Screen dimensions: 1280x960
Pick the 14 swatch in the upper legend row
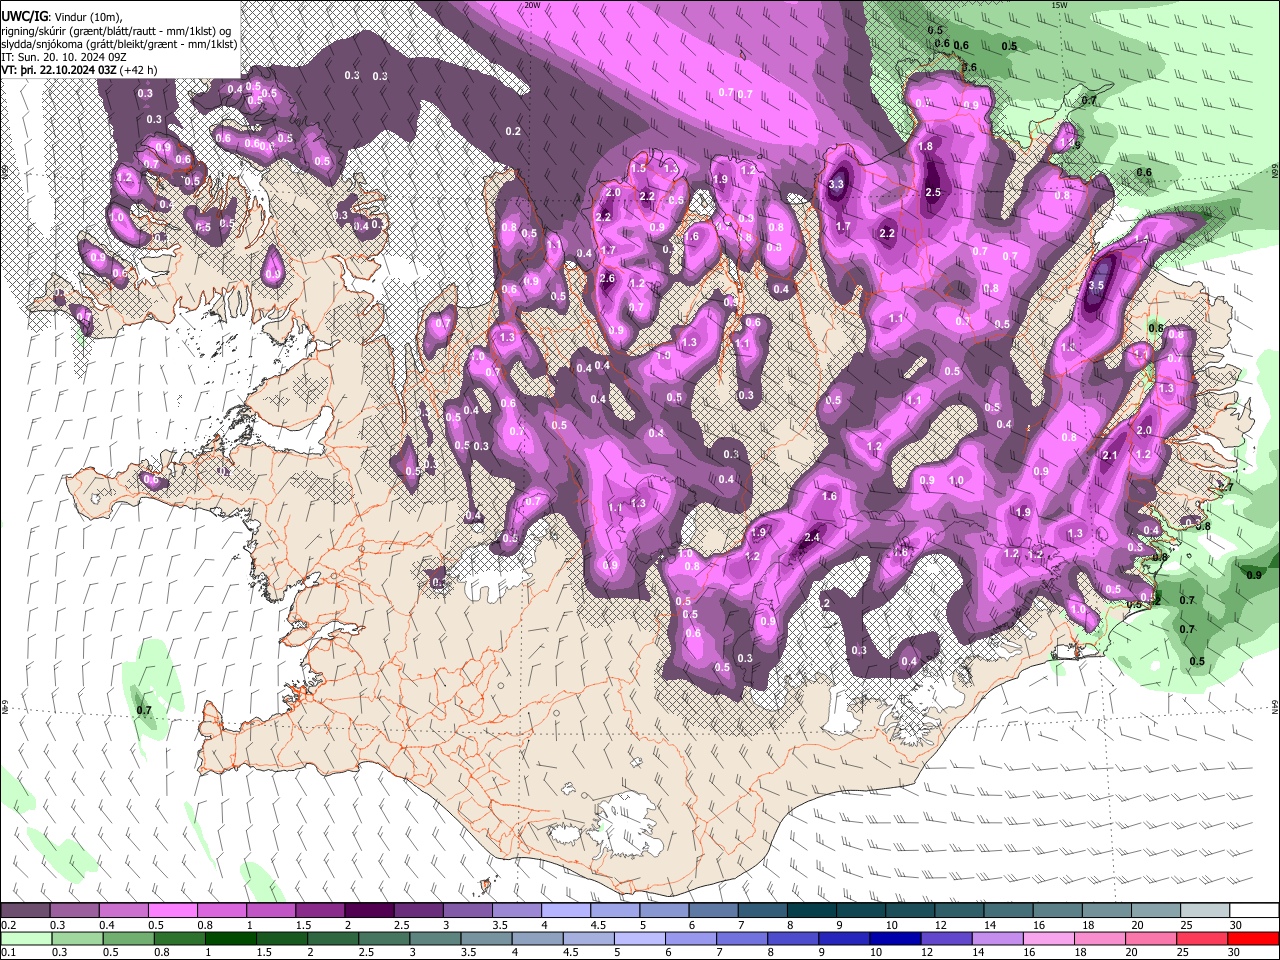pyautogui.click(x=1009, y=911)
